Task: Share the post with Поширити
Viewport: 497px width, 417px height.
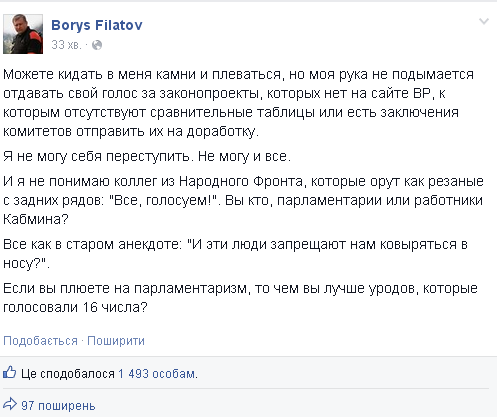Action: click(116, 341)
